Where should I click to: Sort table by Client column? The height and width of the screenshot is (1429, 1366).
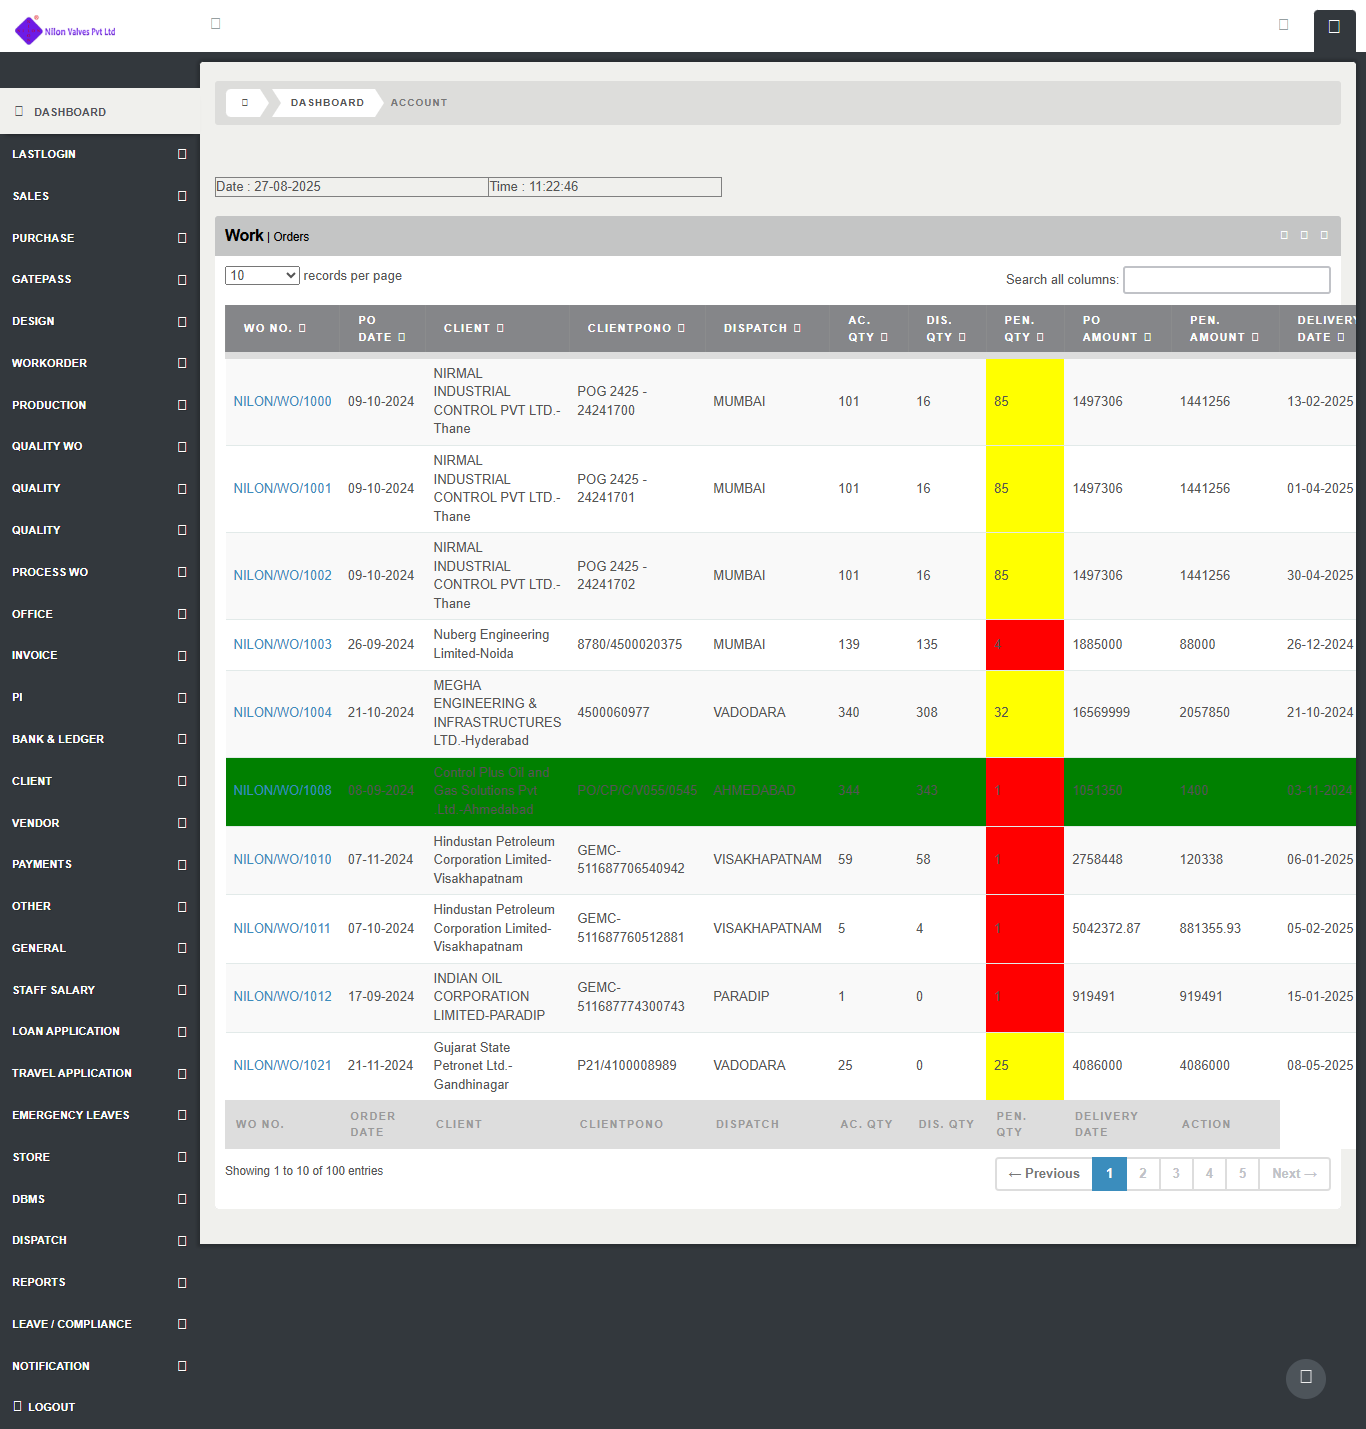point(474,329)
